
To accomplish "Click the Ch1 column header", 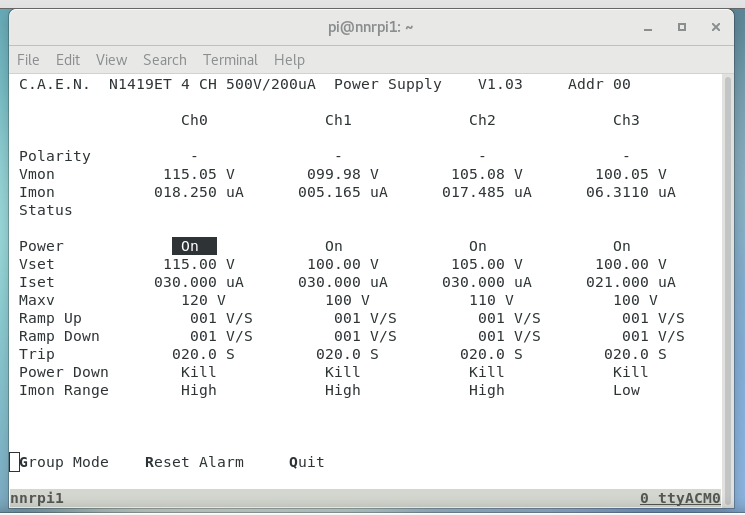I will coord(338,120).
